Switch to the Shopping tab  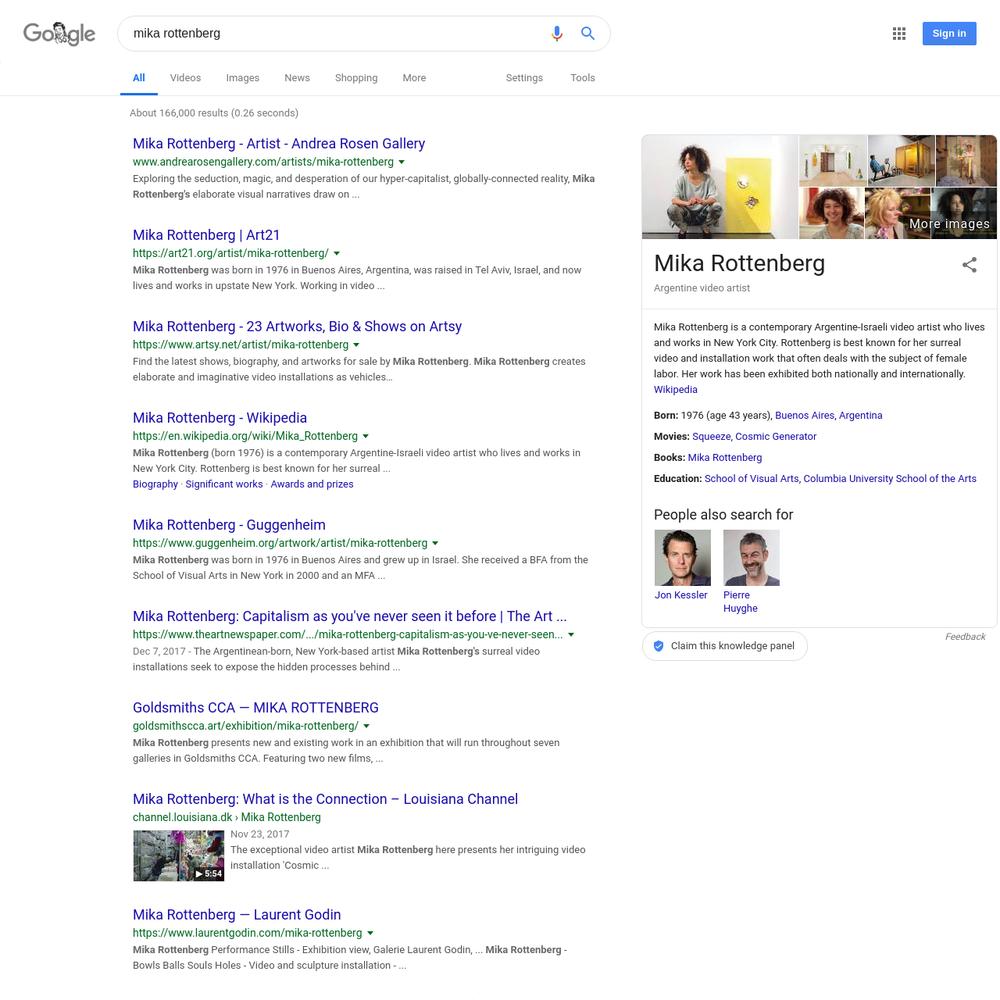(x=356, y=78)
